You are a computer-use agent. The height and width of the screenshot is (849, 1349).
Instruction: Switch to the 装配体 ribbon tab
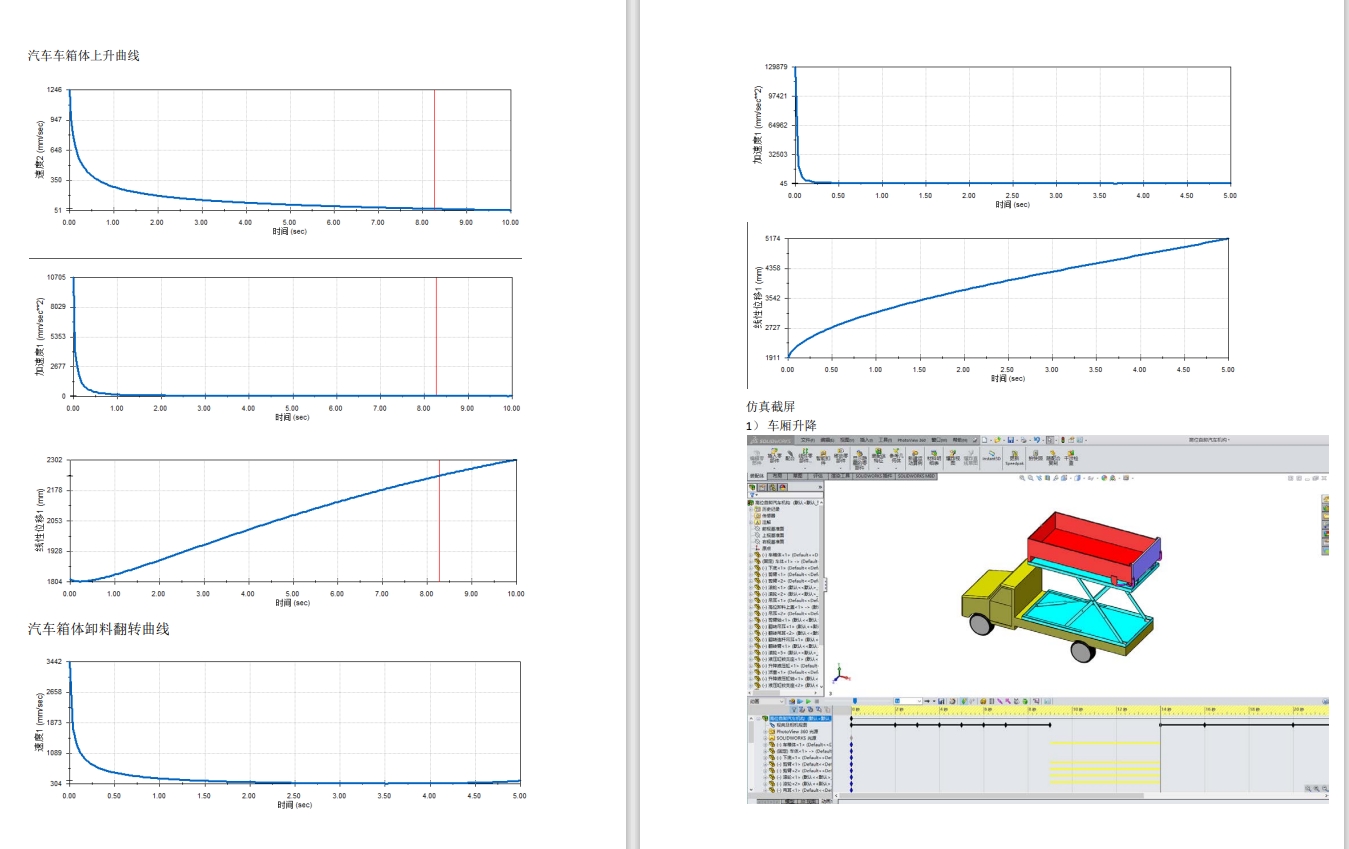pos(757,476)
